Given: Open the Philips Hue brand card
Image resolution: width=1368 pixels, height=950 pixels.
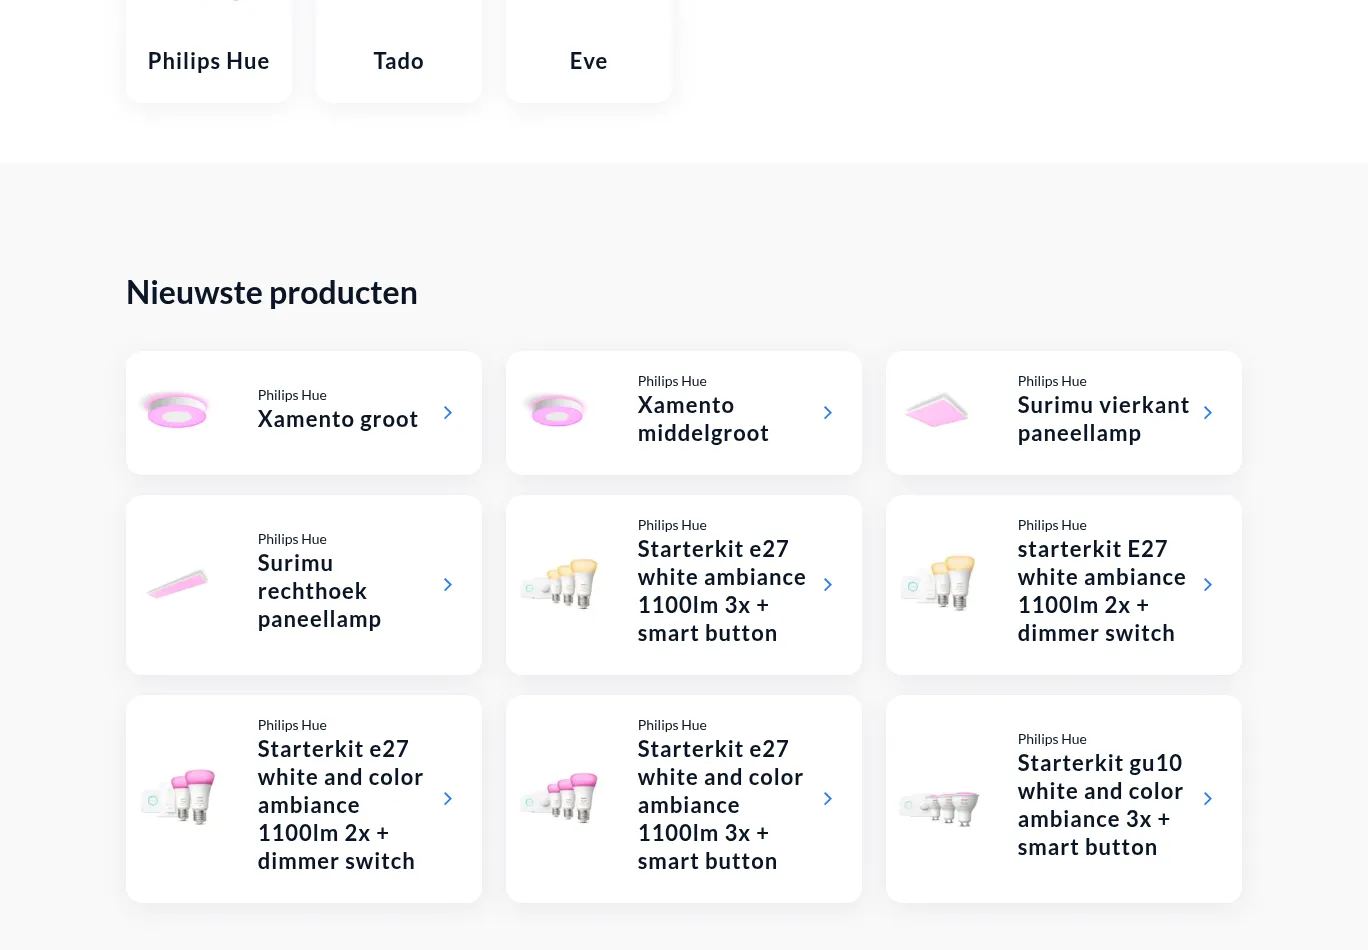Looking at the screenshot, I should 209,60.
